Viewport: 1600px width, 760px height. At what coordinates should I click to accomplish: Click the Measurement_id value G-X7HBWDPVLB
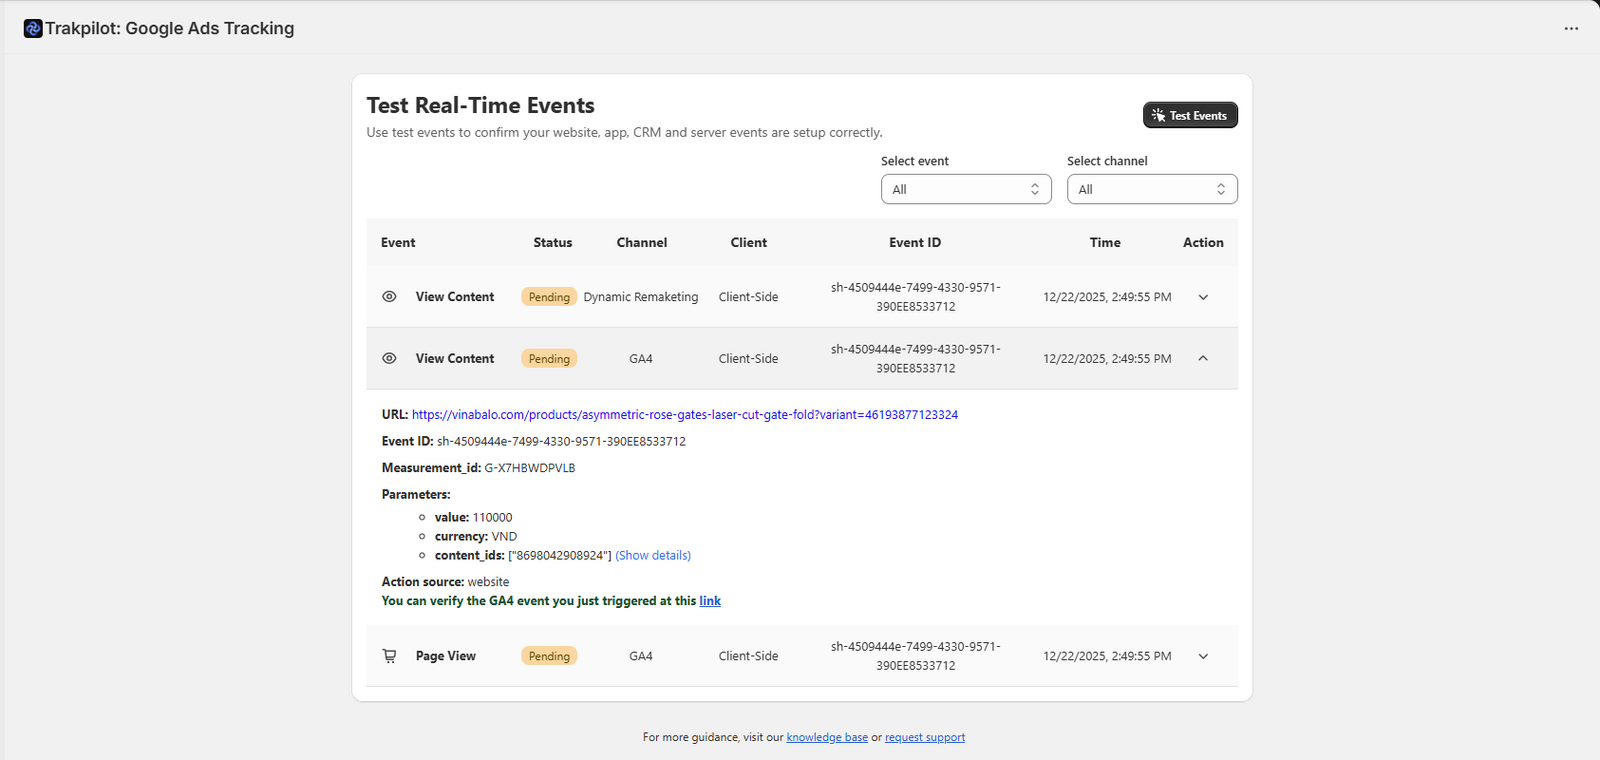(530, 468)
